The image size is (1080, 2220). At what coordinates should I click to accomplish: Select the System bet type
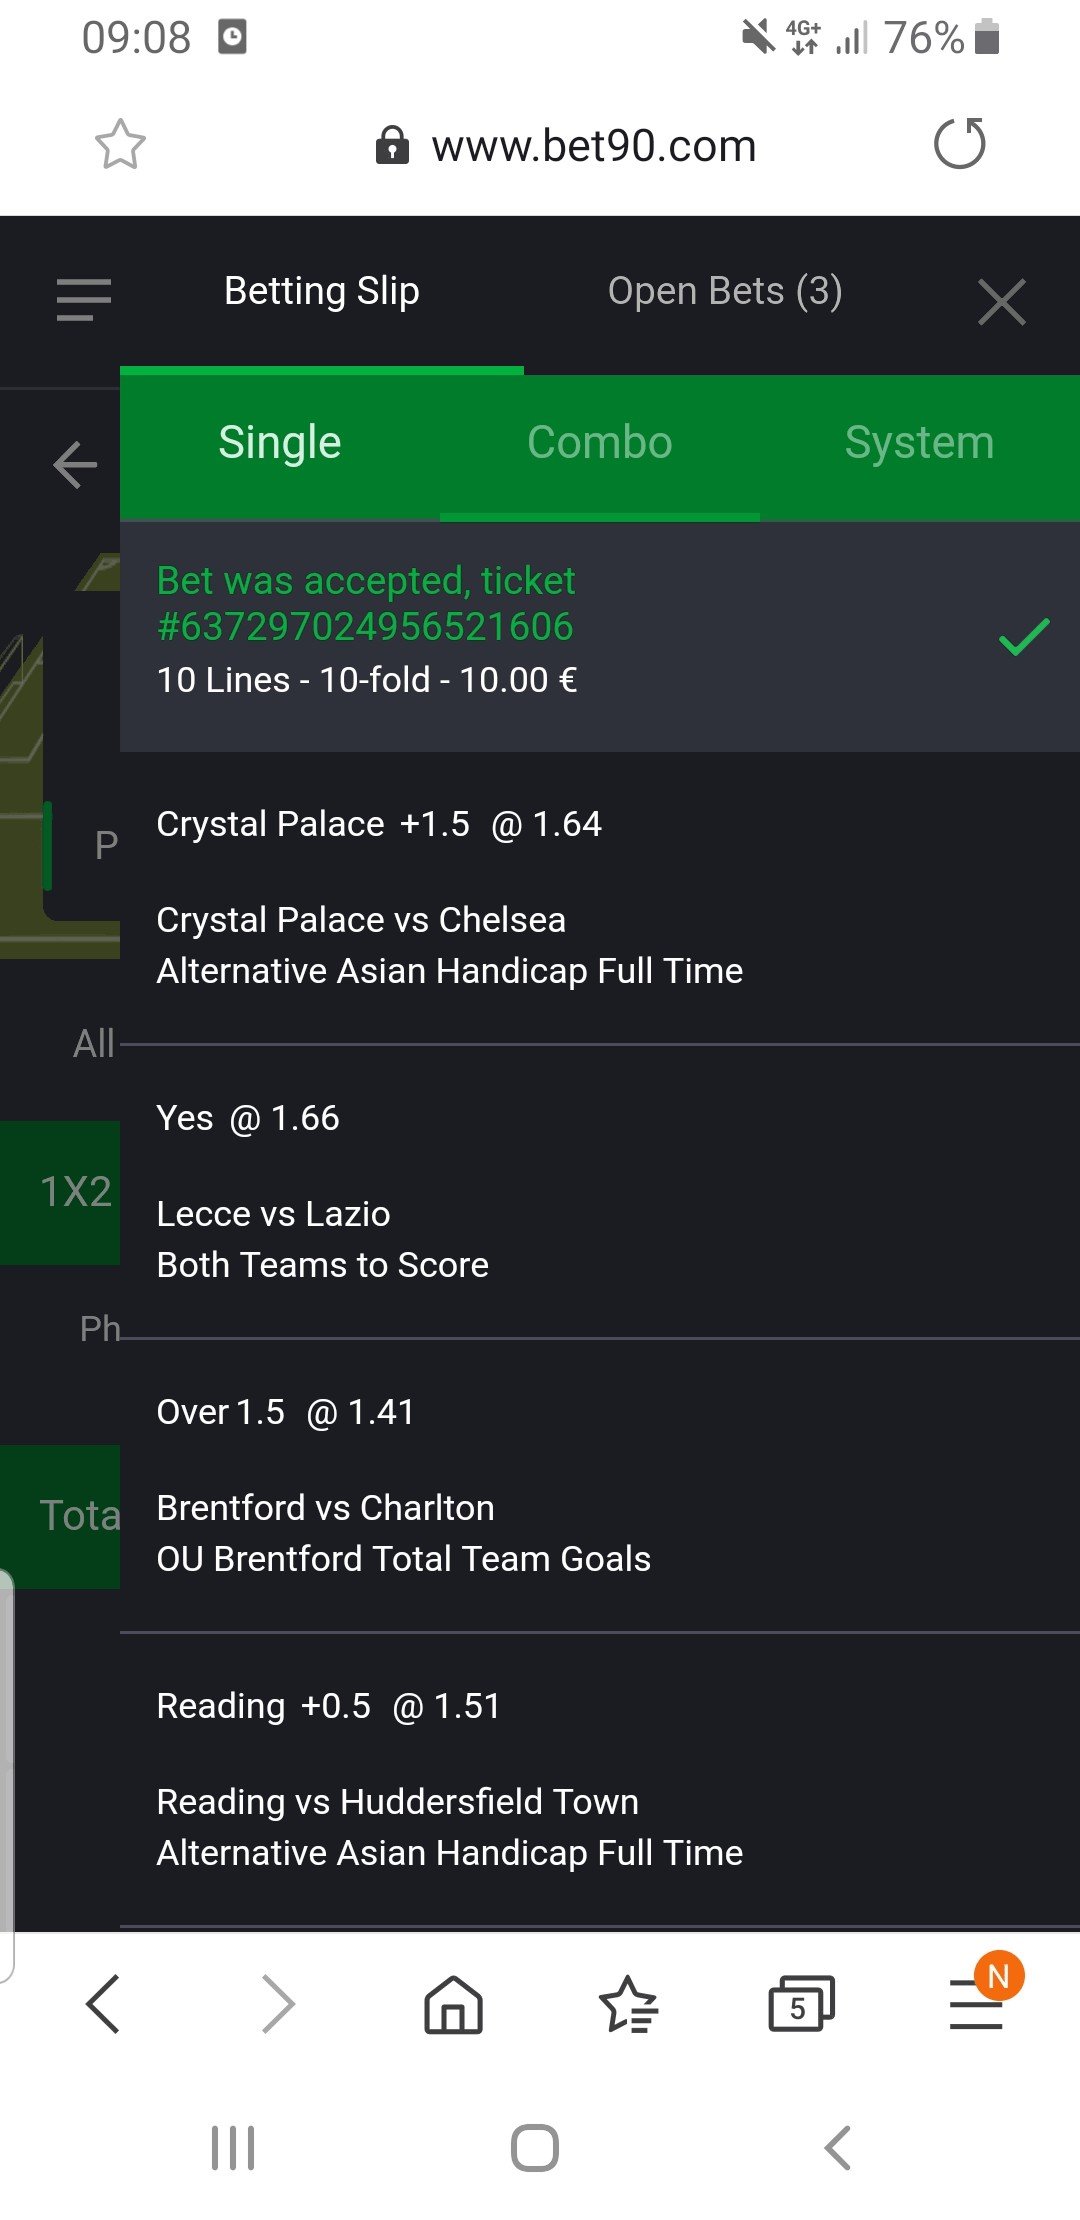pyautogui.click(x=919, y=443)
